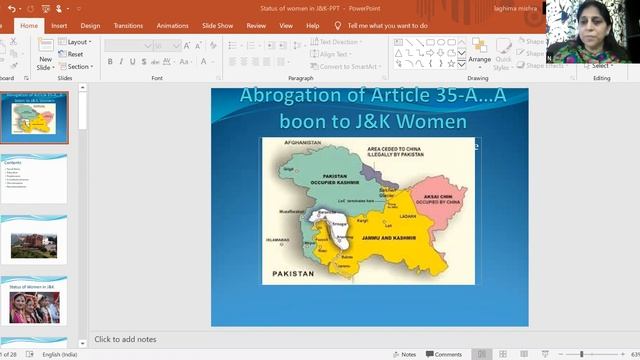
Task: Decrease list indent level
Action: pyautogui.click(x=270, y=46)
